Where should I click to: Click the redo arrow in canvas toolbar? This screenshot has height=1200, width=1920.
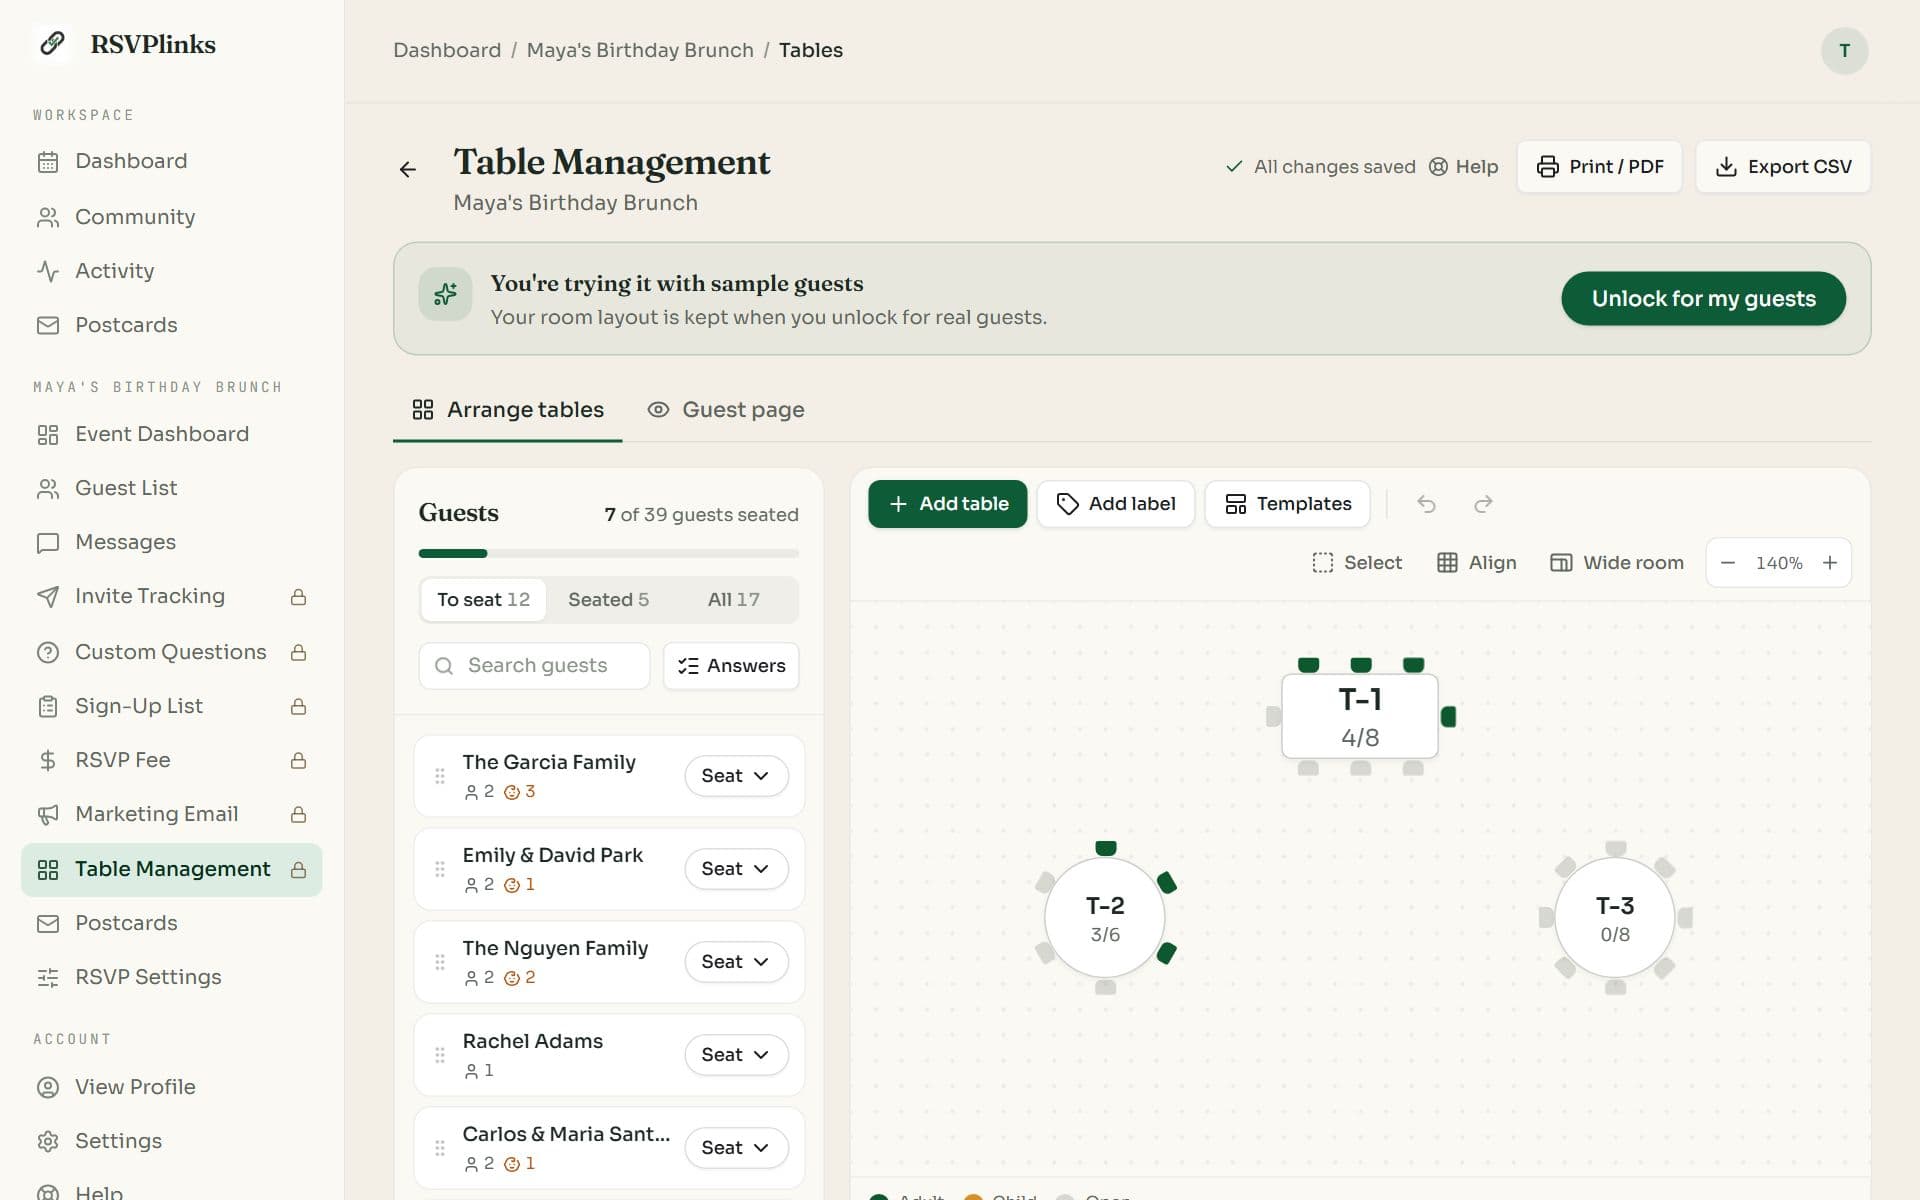click(x=1483, y=504)
